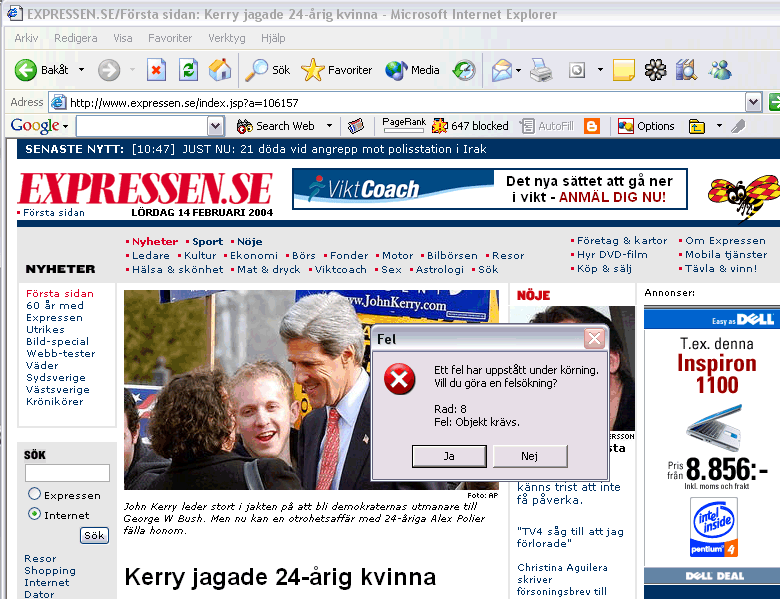Screen dimensions: 780x599
Task: Click the AutoFill toolbar button
Action: click(547, 126)
